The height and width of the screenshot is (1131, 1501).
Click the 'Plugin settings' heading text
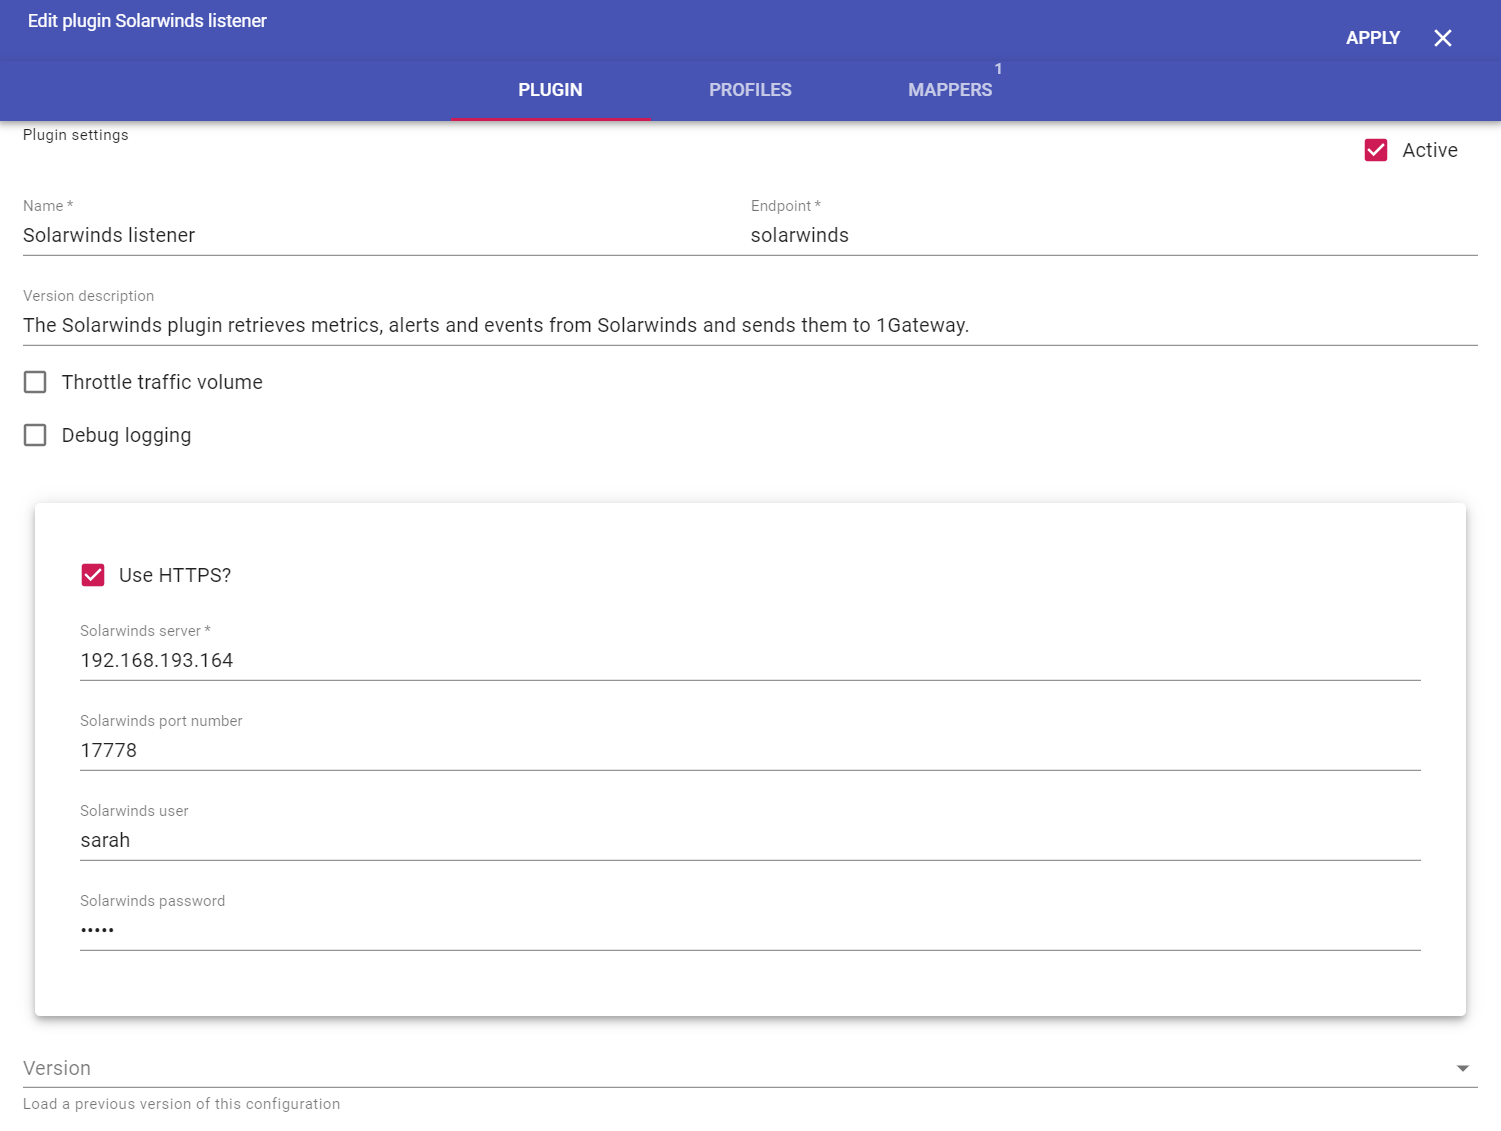(76, 135)
